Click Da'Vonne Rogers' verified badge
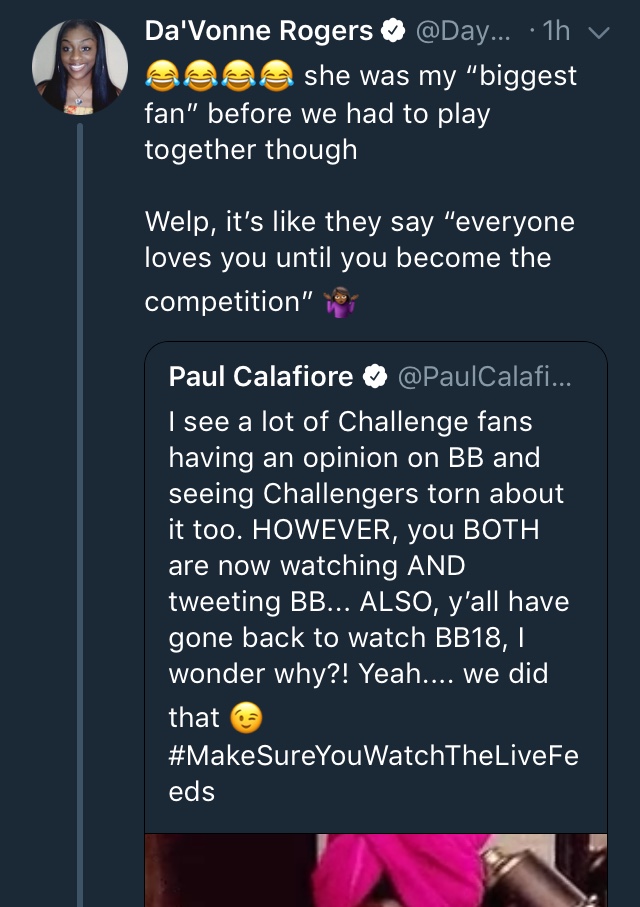 pos(393,31)
